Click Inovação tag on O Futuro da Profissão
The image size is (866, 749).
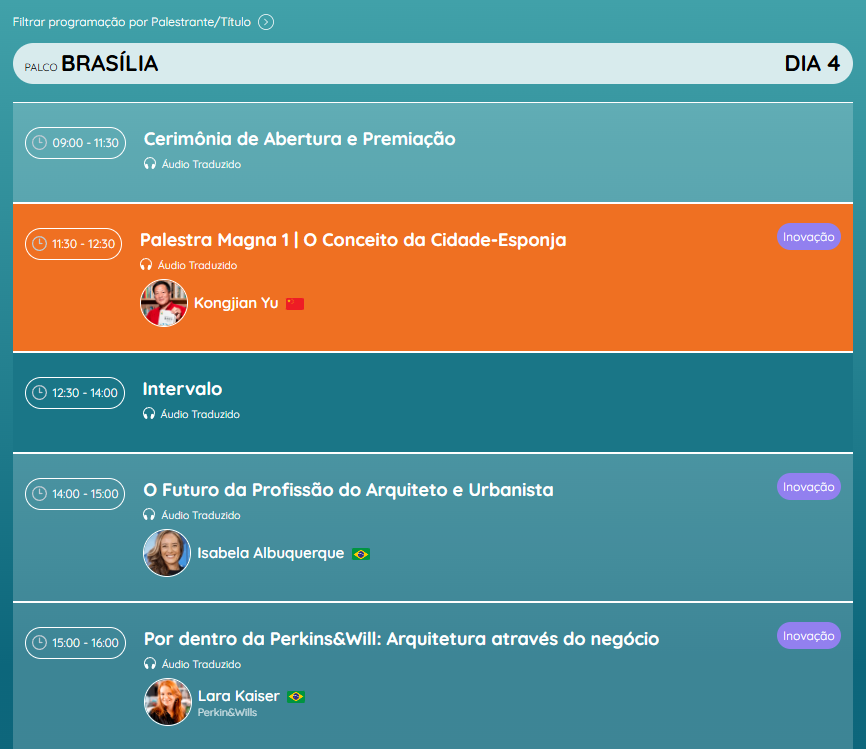pyautogui.click(x=809, y=487)
